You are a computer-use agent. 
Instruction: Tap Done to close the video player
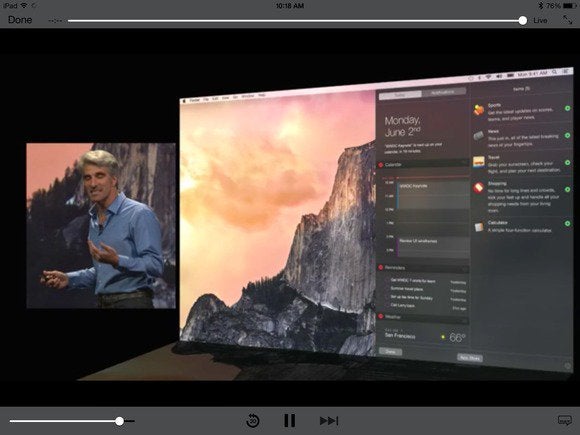[20, 20]
